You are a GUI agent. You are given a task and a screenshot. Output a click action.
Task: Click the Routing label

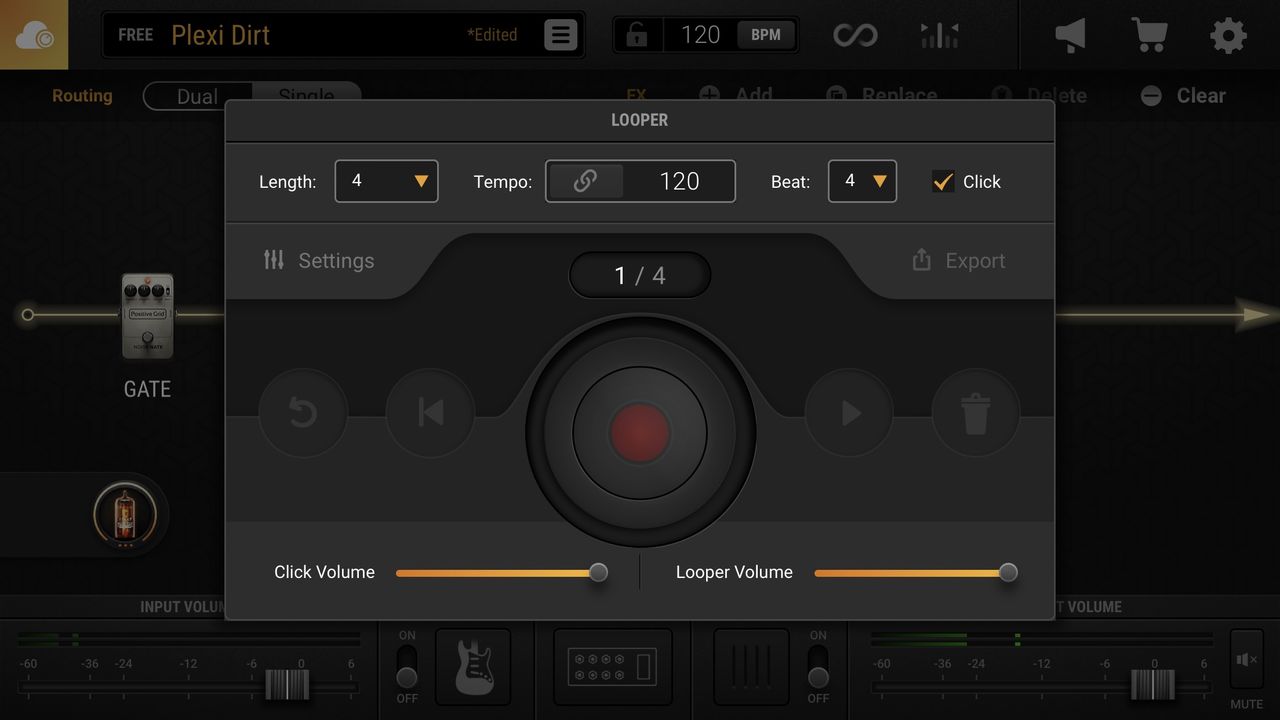click(82, 96)
